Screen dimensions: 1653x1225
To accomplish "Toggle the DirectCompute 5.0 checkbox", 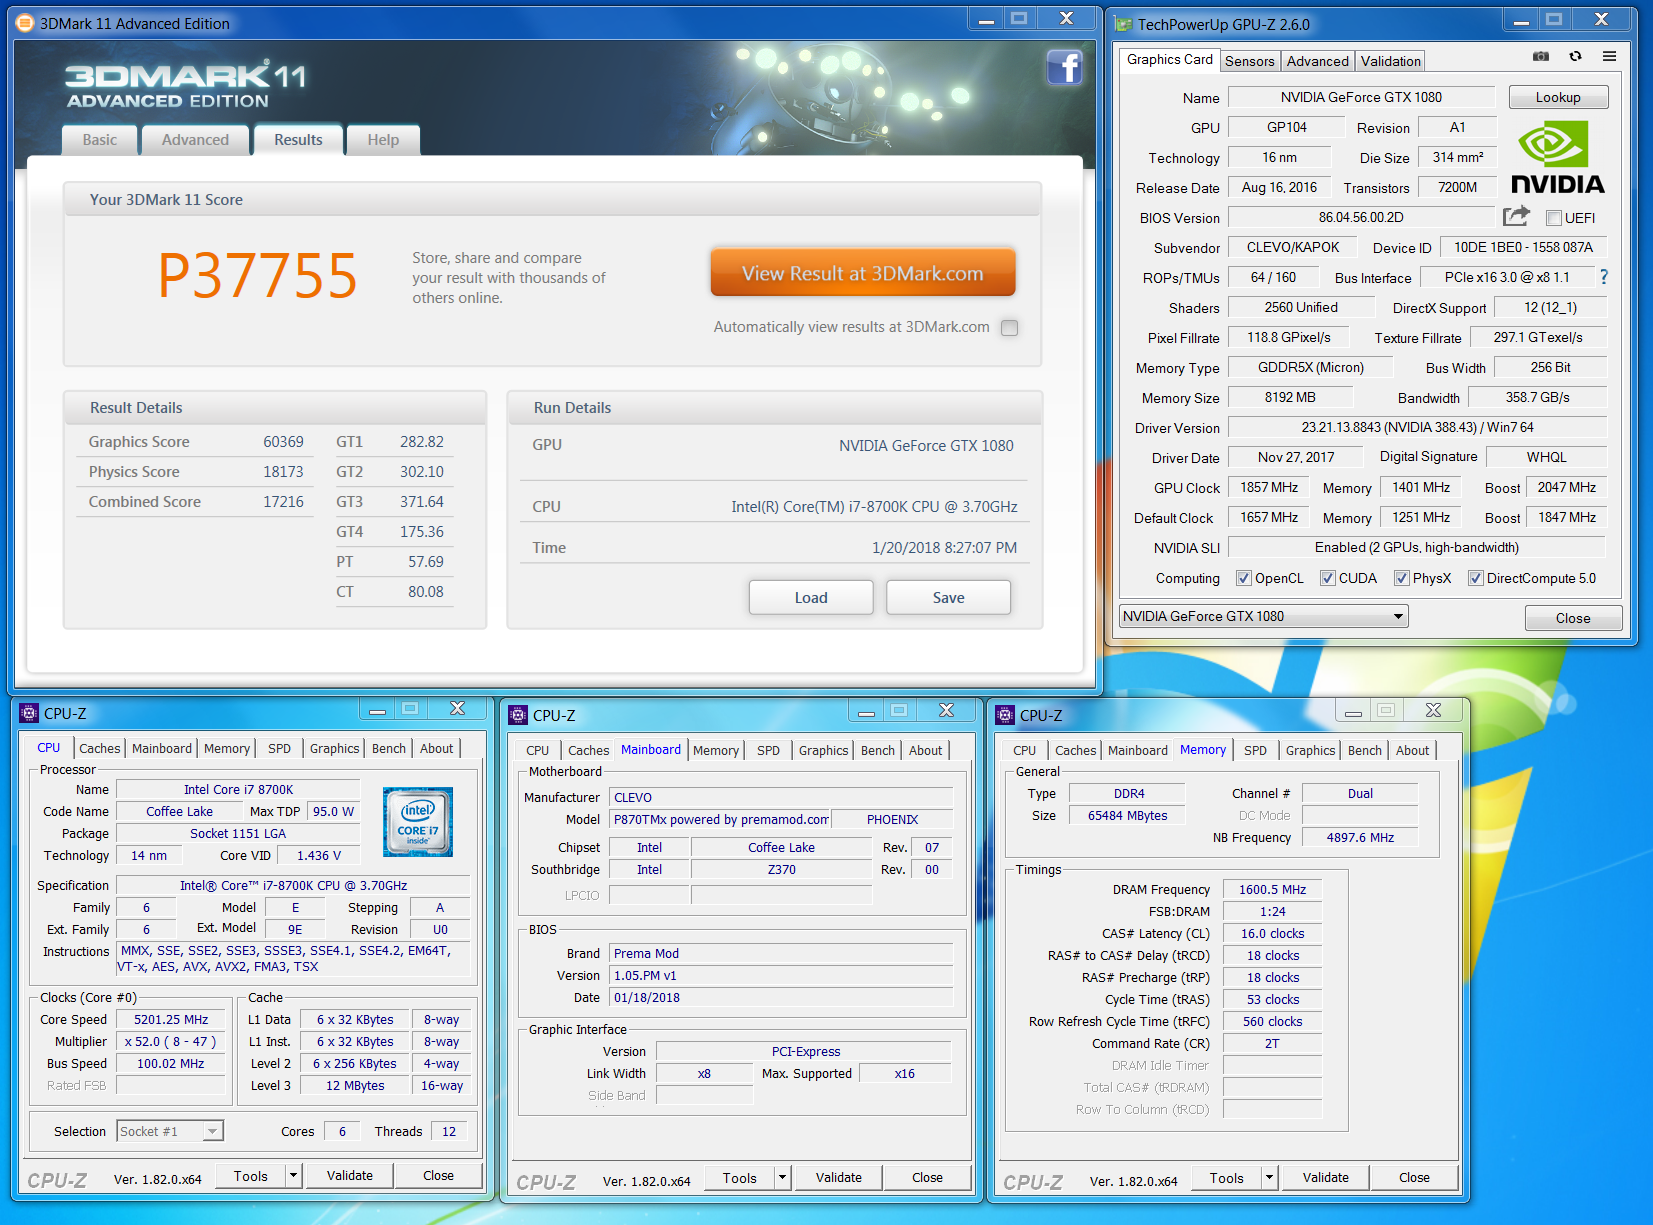I will [x=1476, y=578].
